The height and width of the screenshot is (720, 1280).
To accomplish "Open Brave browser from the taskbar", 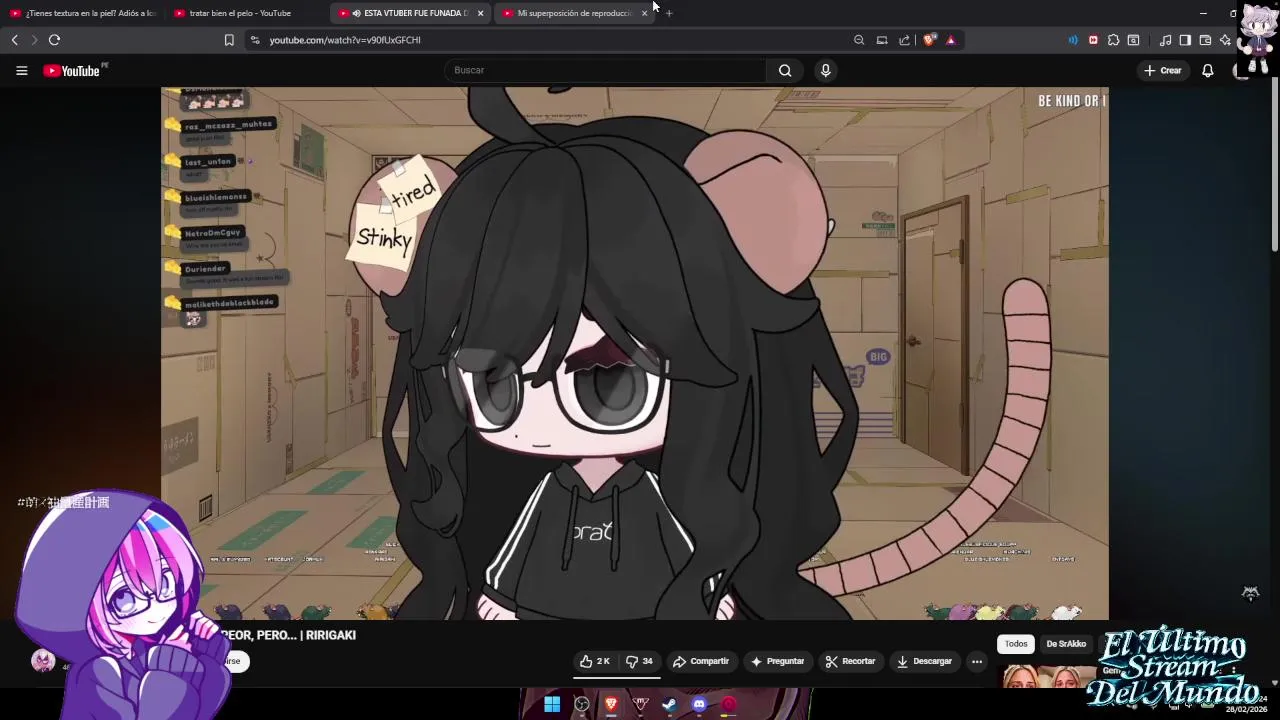I will [611, 704].
